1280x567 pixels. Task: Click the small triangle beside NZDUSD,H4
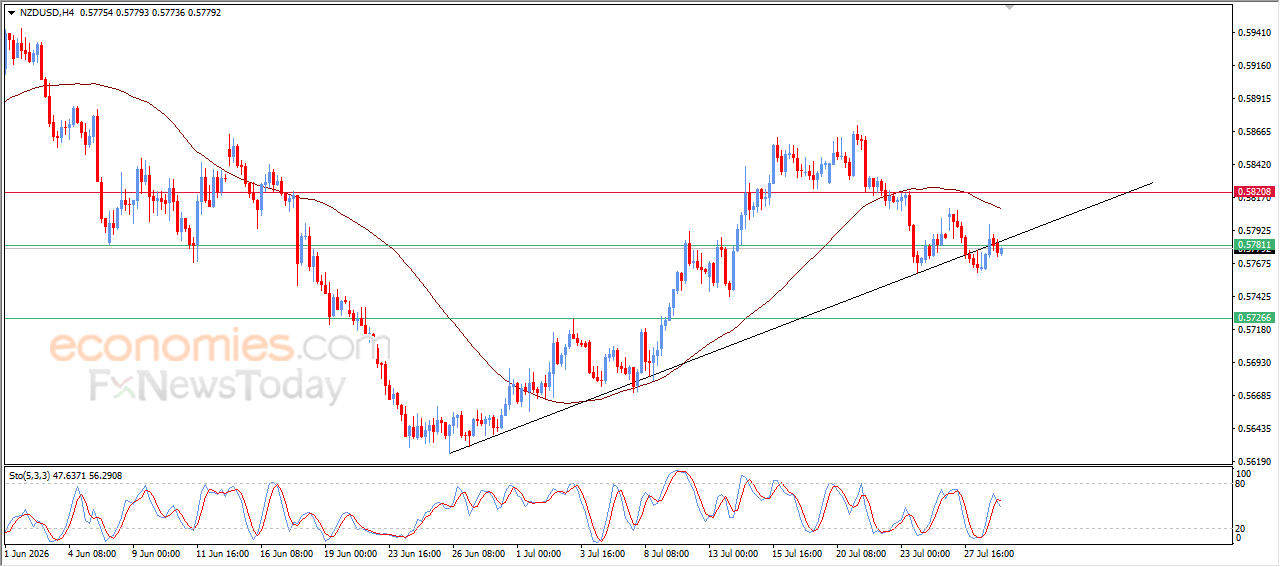[x=12, y=13]
